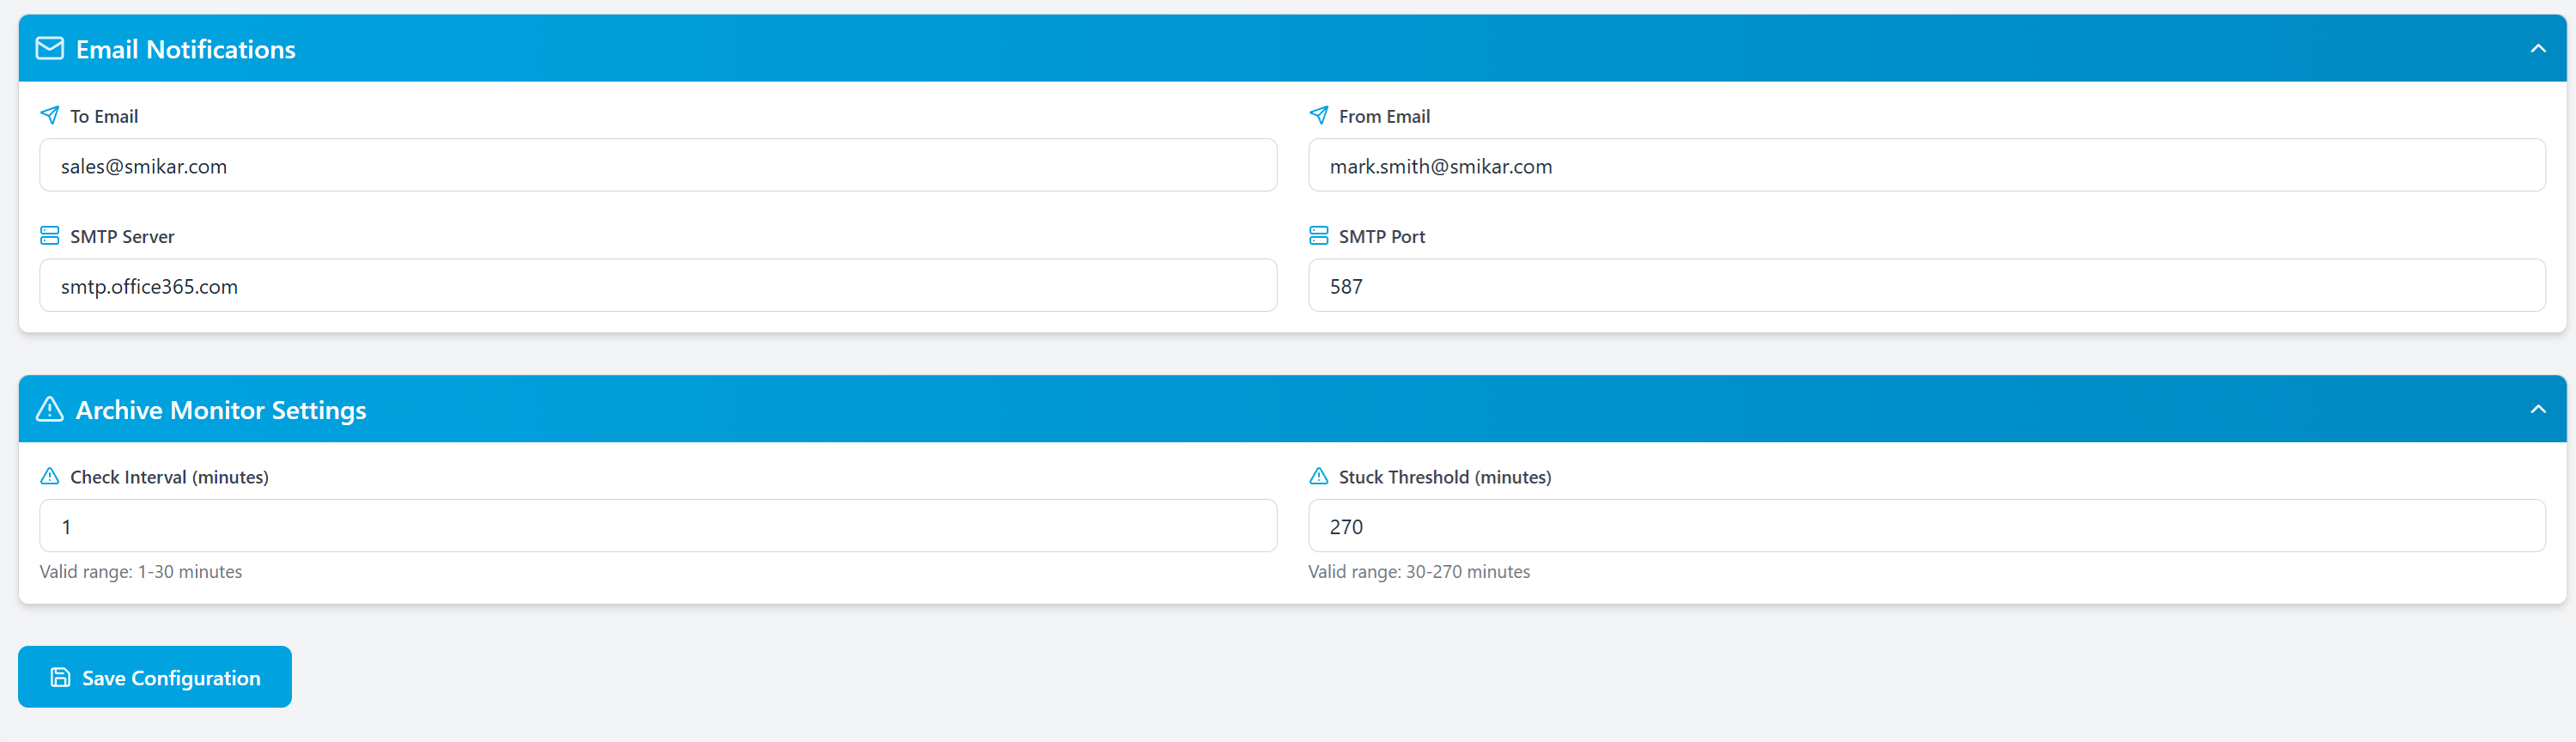Click the warning triangle in Archive Monitor Settings header
The height and width of the screenshot is (742, 2576).
tap(50, 409)
